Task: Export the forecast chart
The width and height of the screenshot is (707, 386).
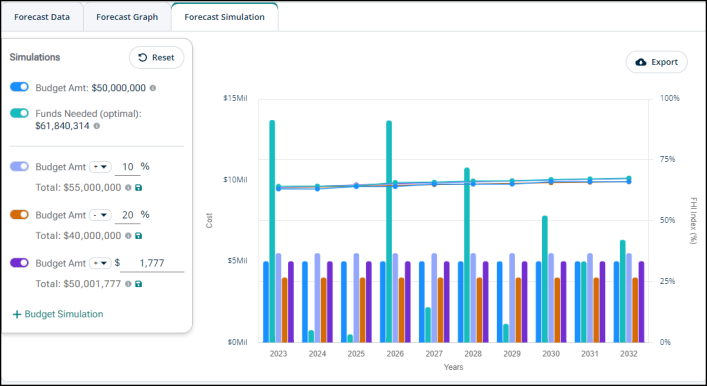Action: (656, 62)
